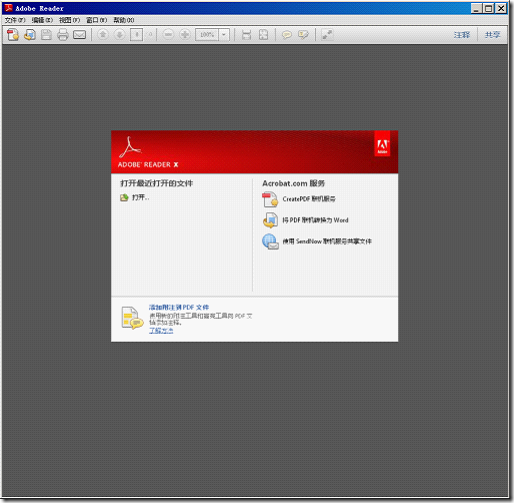Click the Adobe logo in red banner

[x=382, y=144]
